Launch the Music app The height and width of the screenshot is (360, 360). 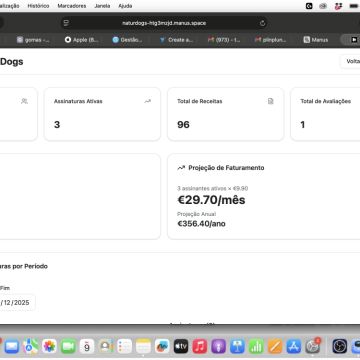click(x=200, y=346)
